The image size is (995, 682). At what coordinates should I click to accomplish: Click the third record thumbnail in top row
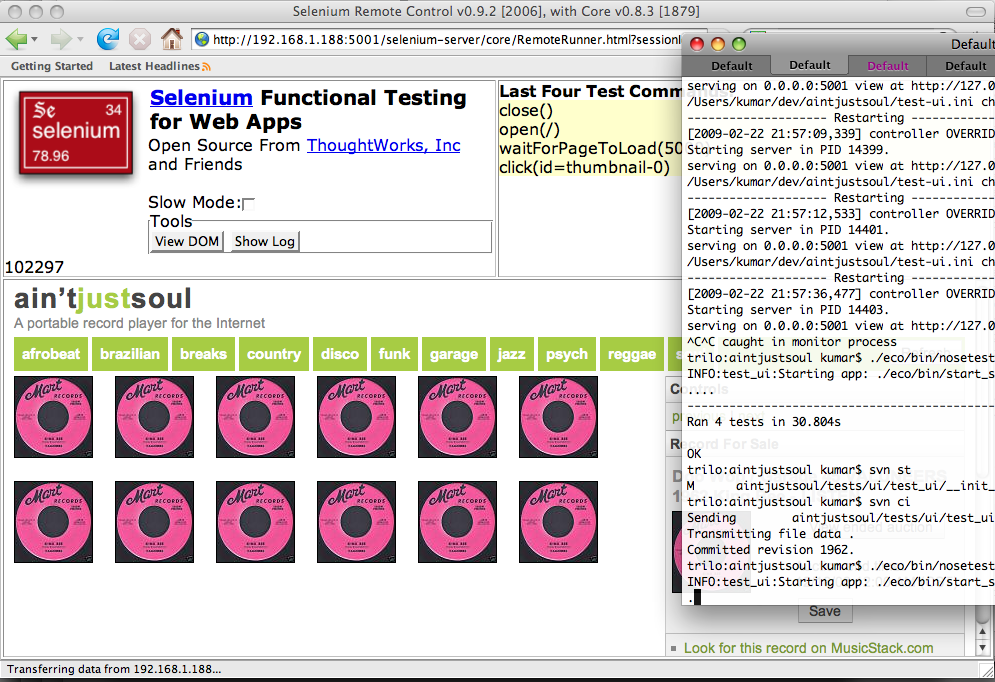(x=255, y=417)
